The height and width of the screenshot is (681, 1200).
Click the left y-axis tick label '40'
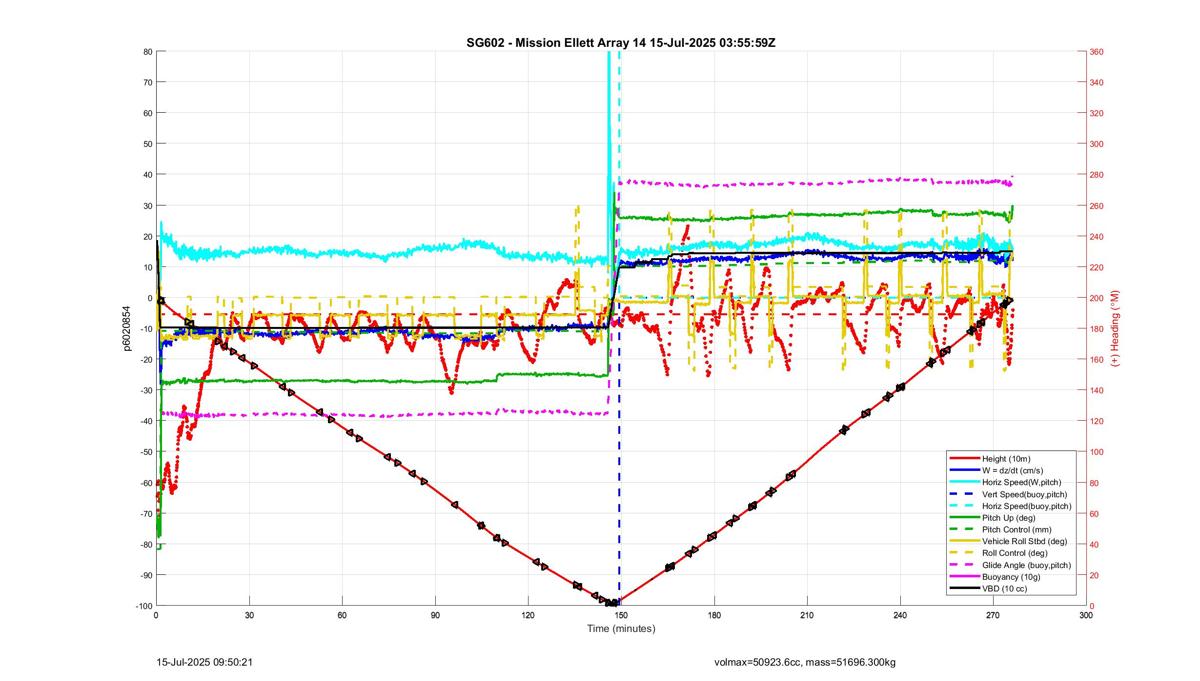[x=147, y=175]
